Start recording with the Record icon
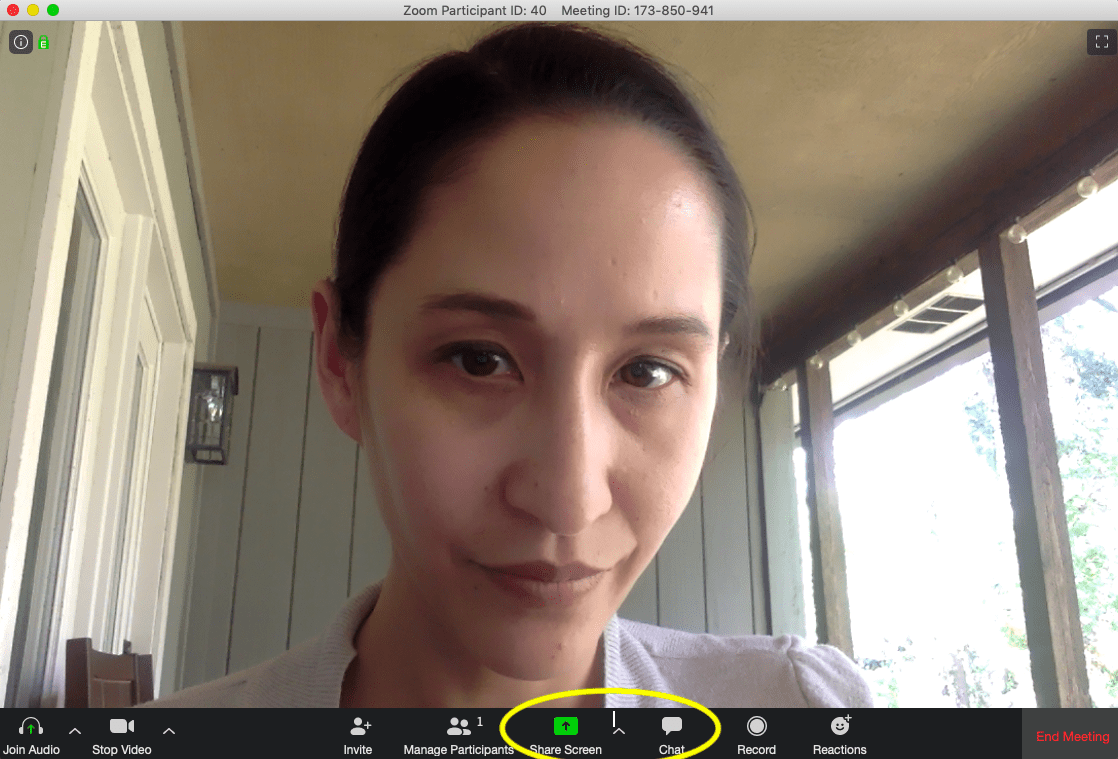 point(757,726)
